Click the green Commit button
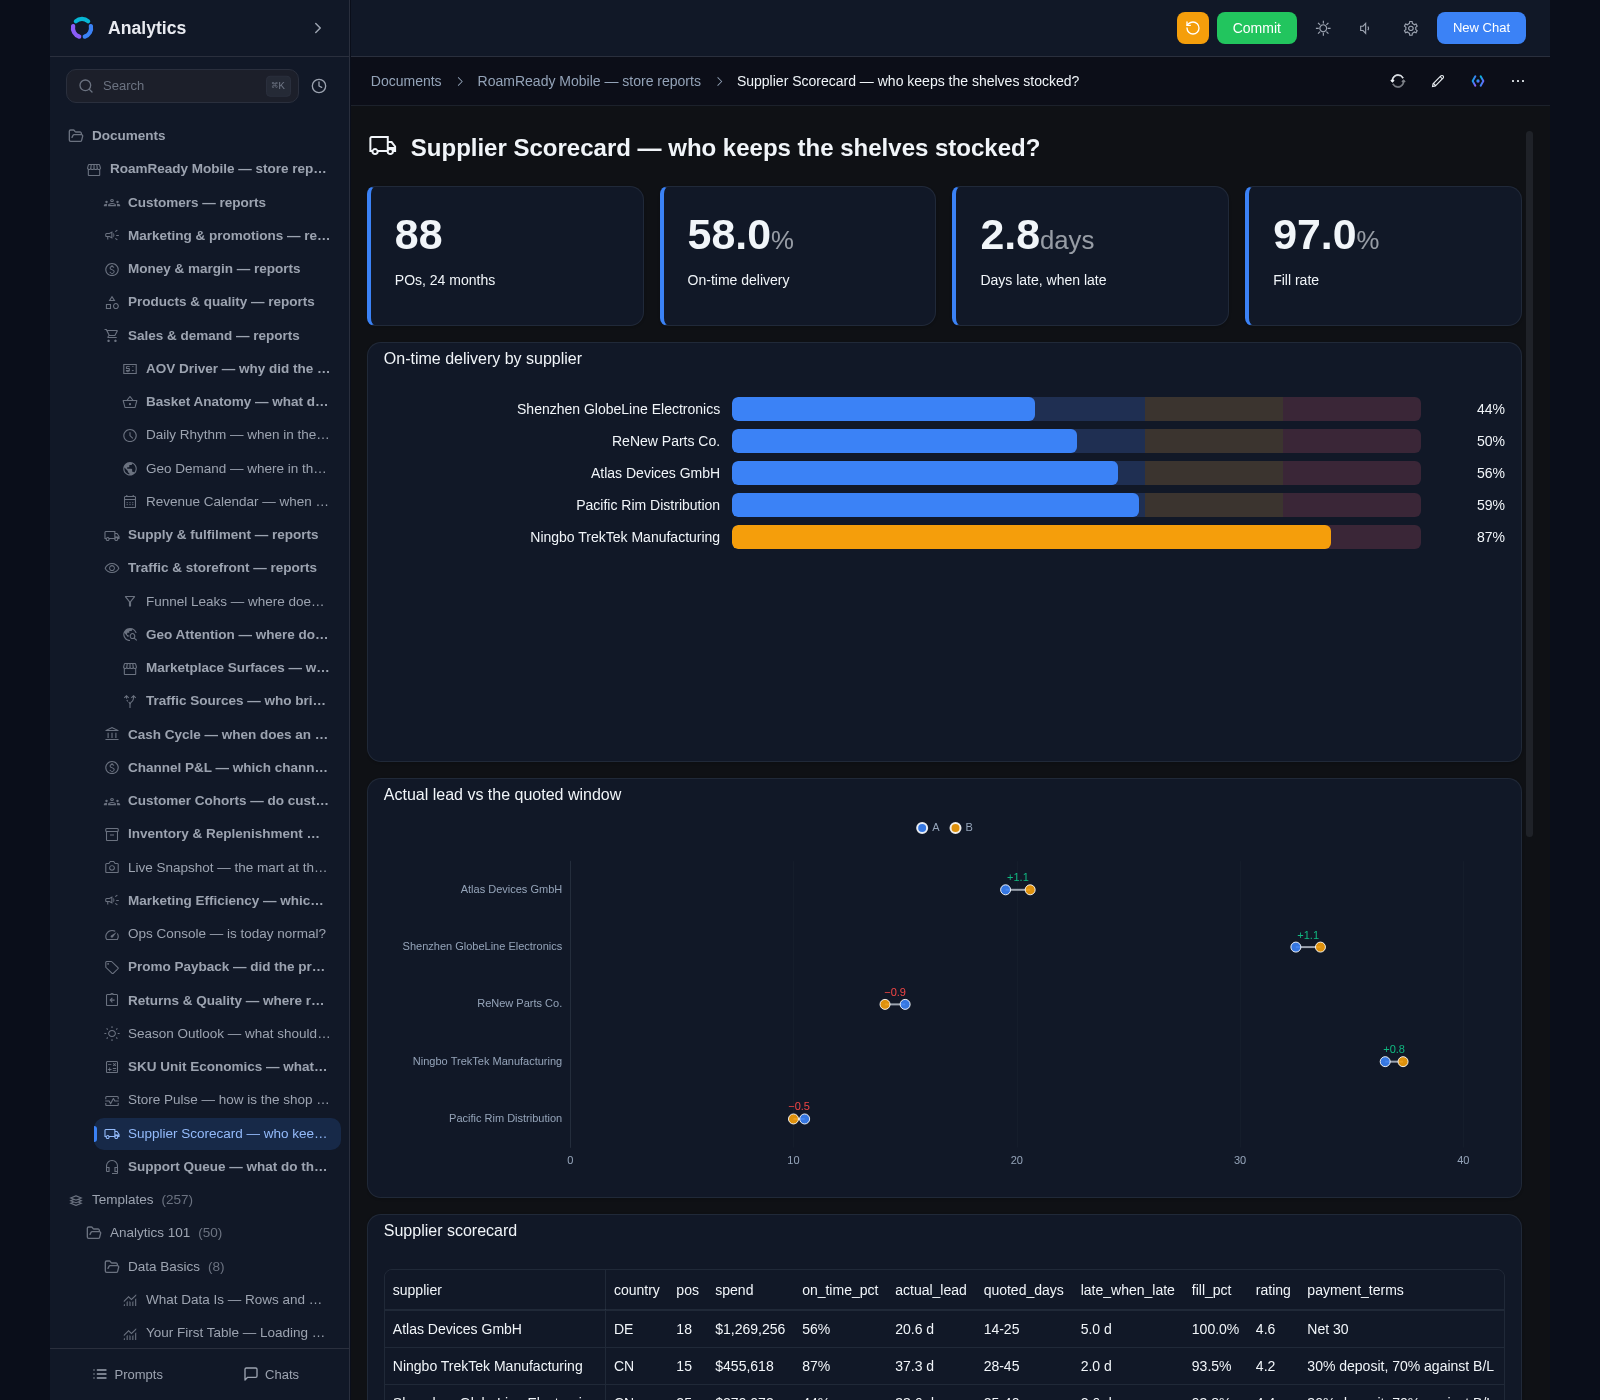This screenshot has width=1600, height=1400. [x=1256, y=28]
